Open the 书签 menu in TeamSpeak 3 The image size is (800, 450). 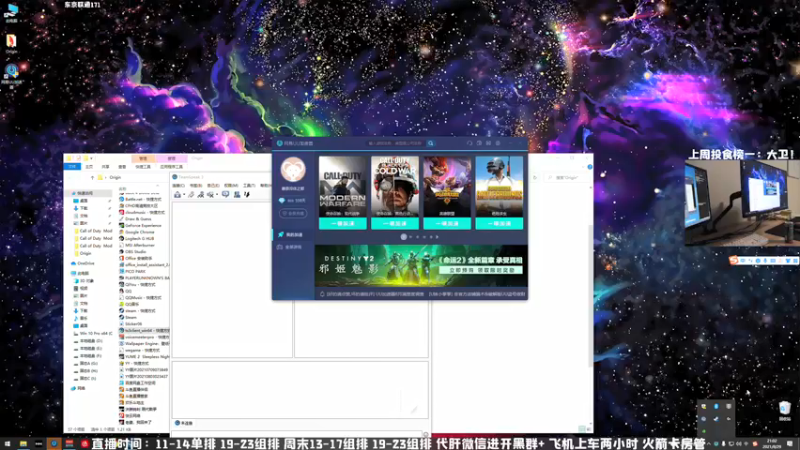[x=196, y=186]
